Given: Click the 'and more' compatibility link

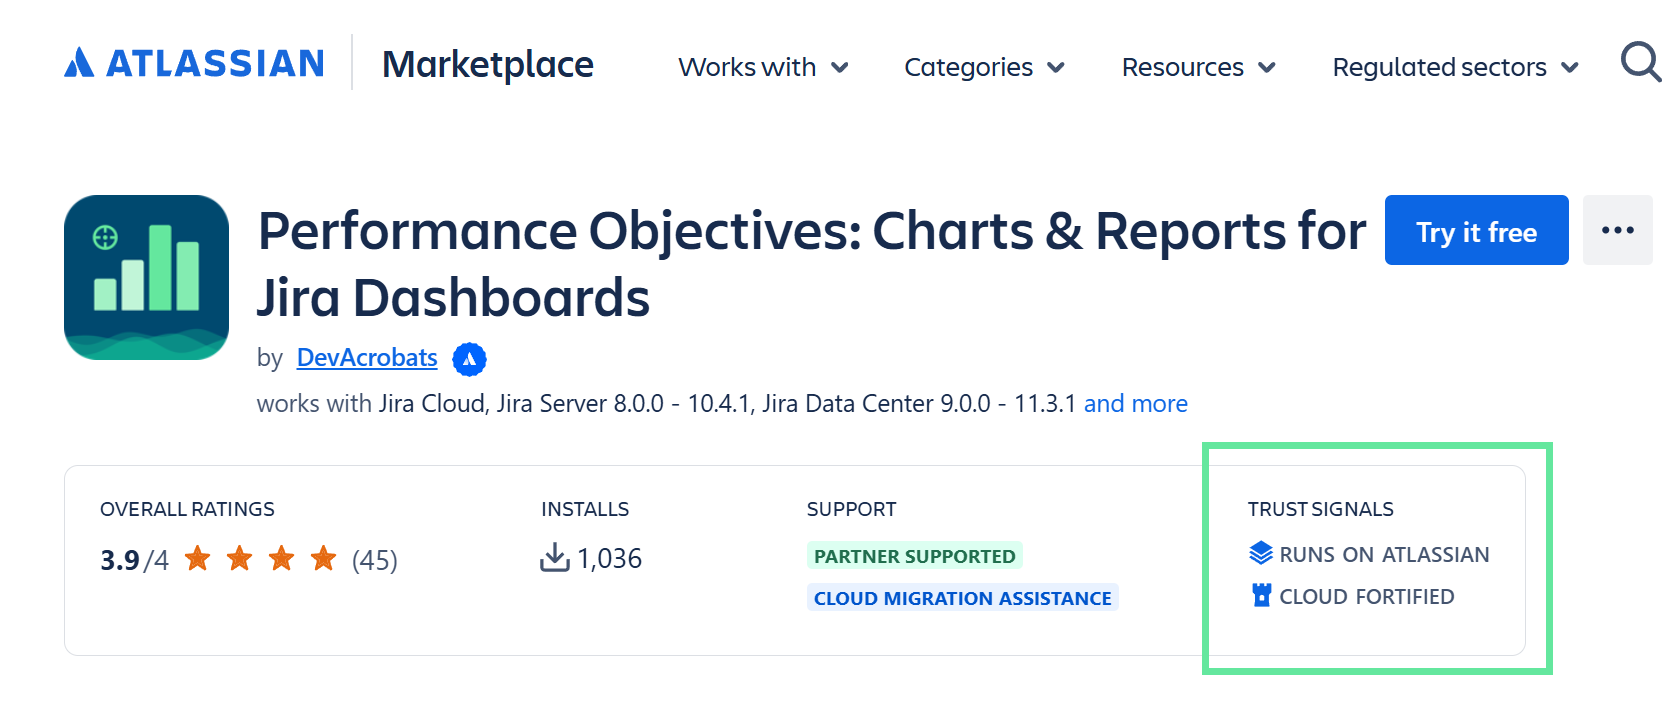Looking at the screenshot, I should coord(1136,403).
